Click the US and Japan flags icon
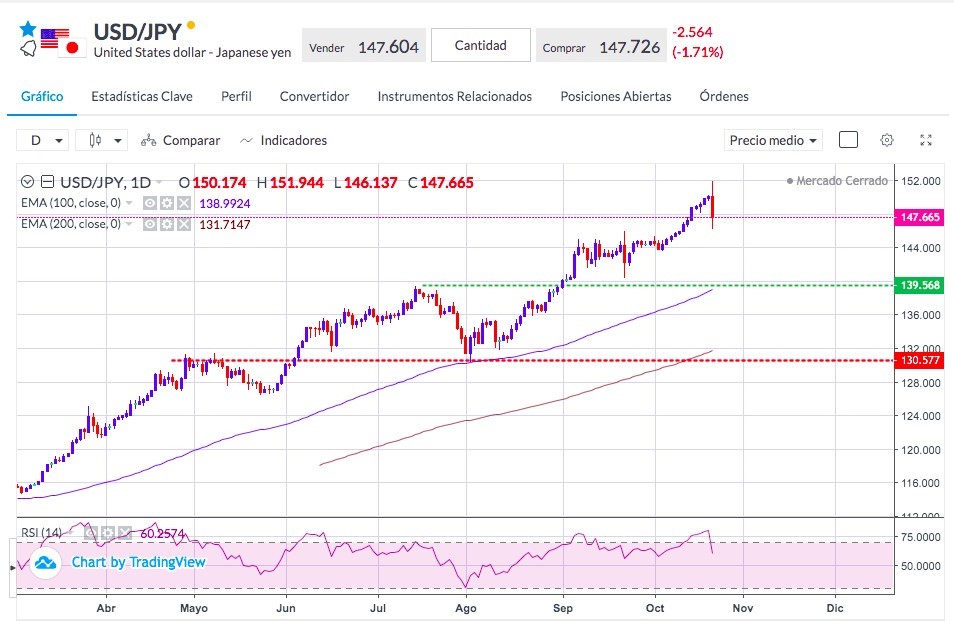 click(63, 43)
